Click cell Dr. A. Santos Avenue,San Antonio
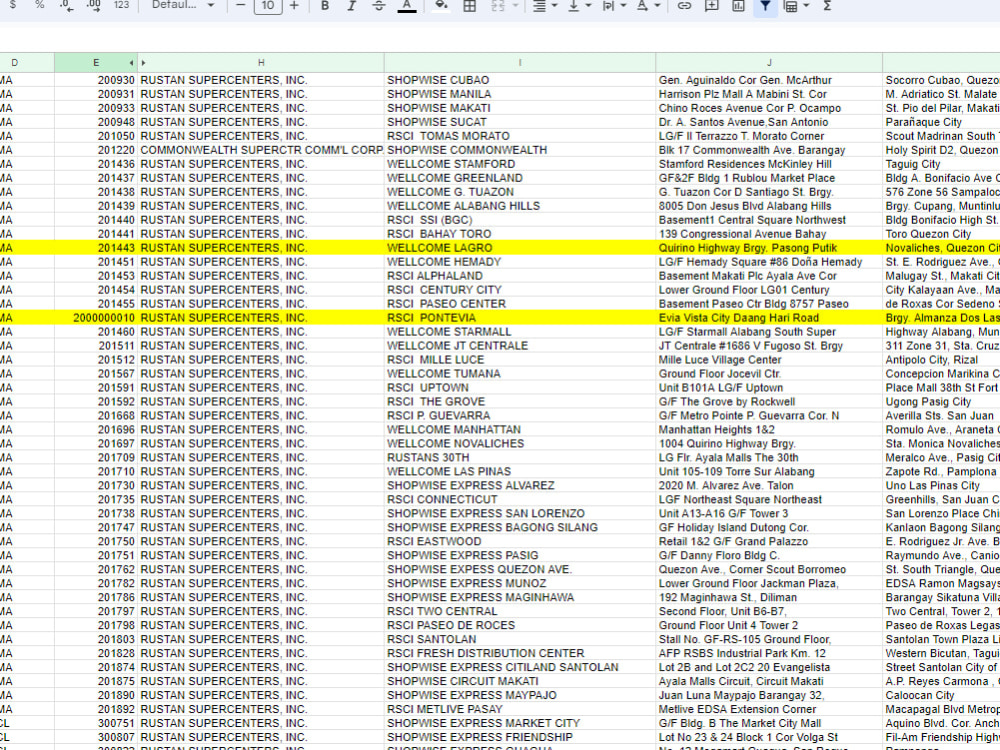Image resolution: width=1000 pixels, height=750 pixels. (x=769, y=122)
